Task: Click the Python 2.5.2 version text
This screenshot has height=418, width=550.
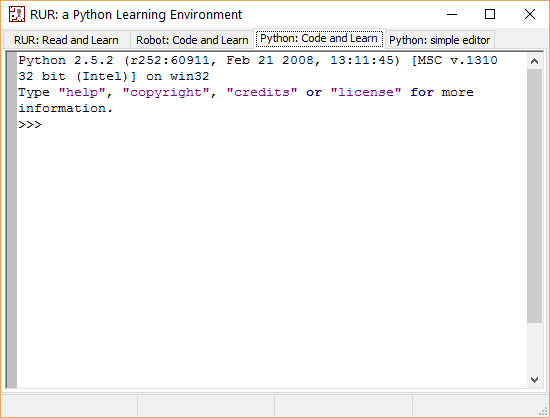Action: point(66,60)
